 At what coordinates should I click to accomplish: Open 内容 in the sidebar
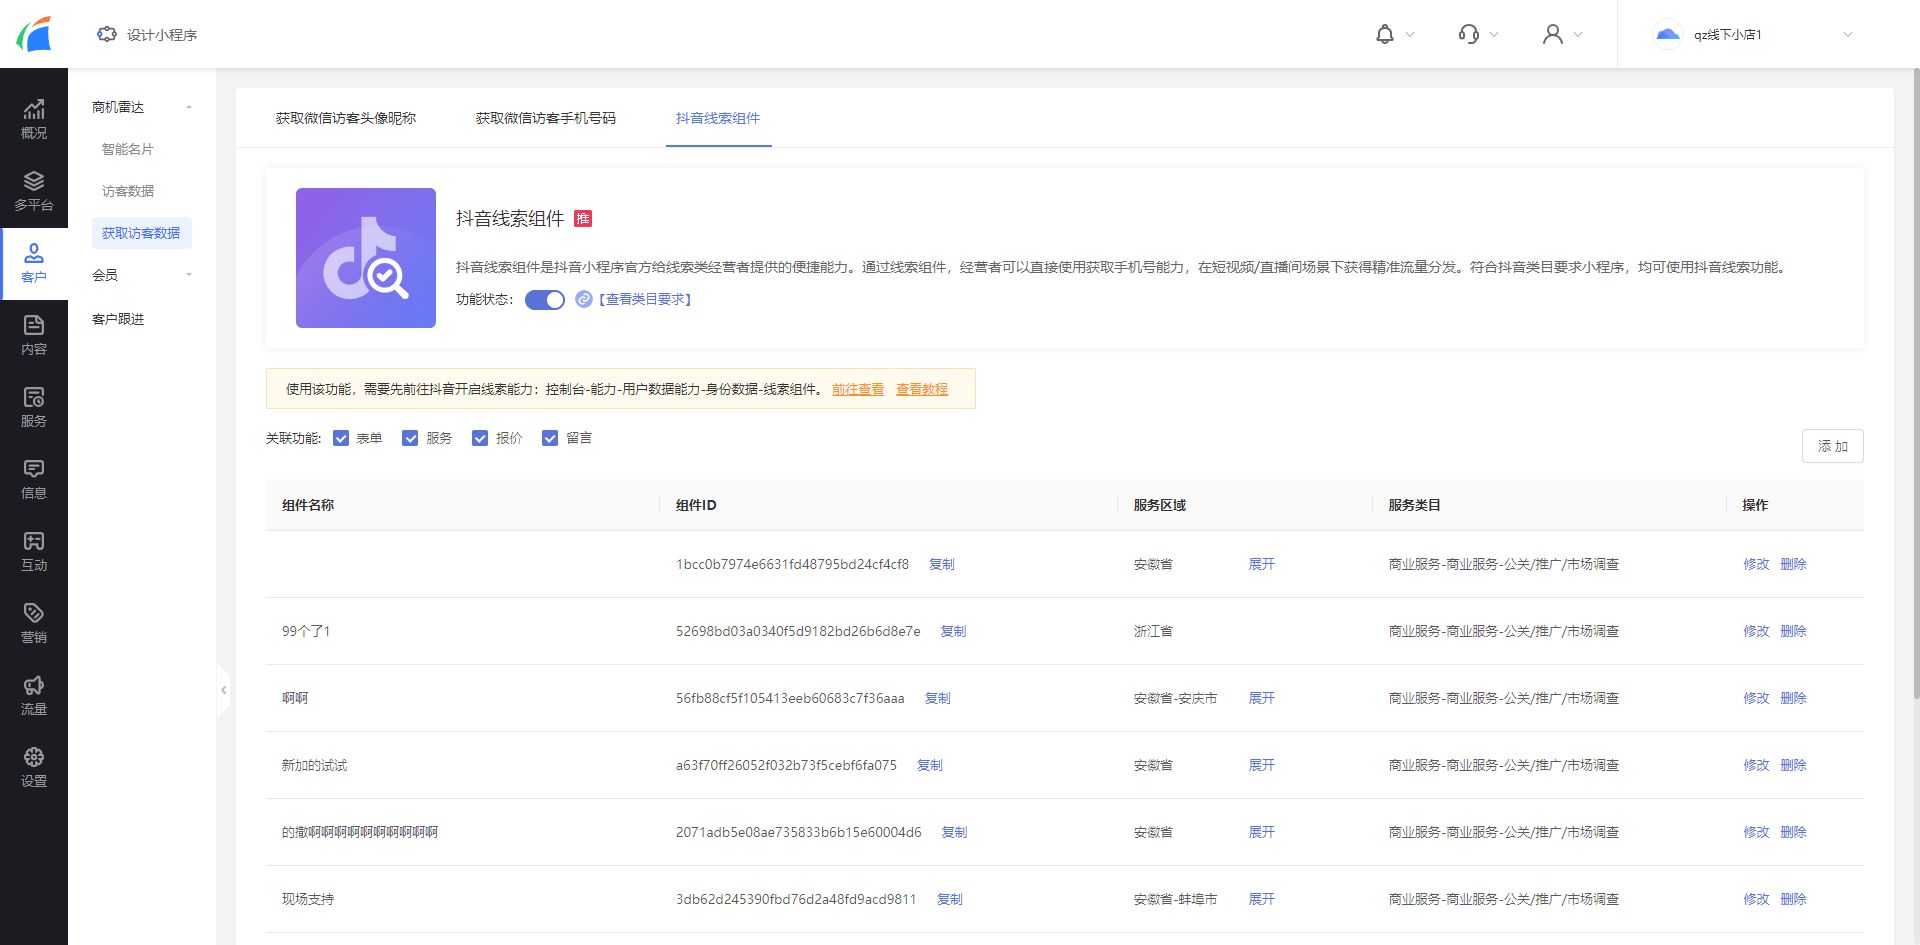pyautogui.click(x=34, y=336)
